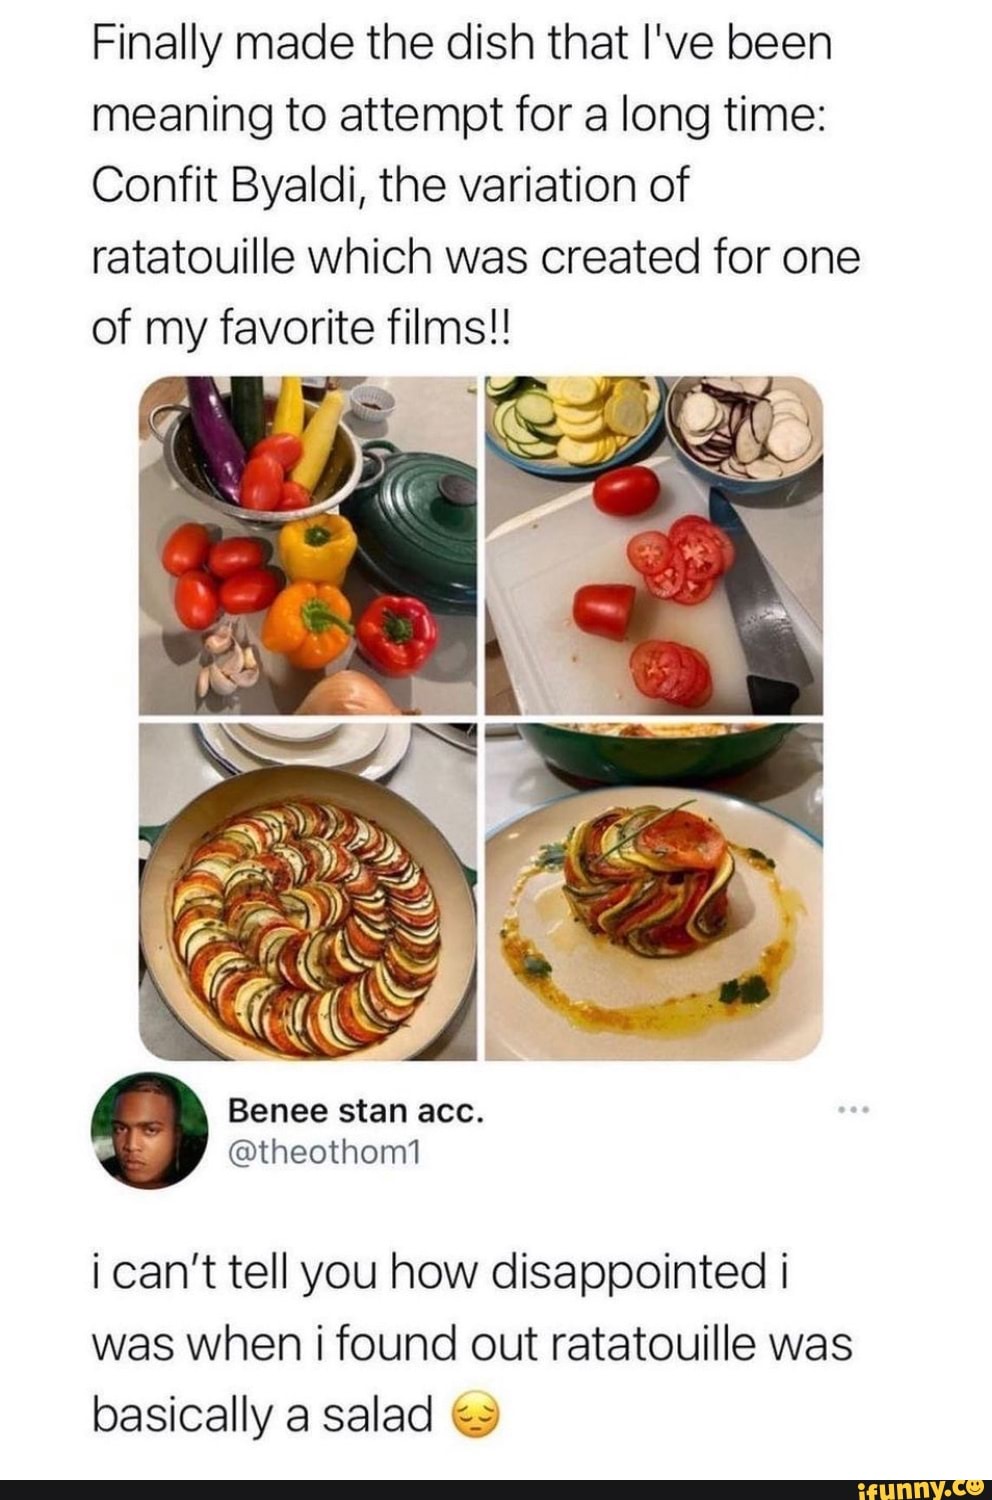Open the three-dot more options menu
The height and width of the screenshot is (1500, 992).
click(855, 1110)
